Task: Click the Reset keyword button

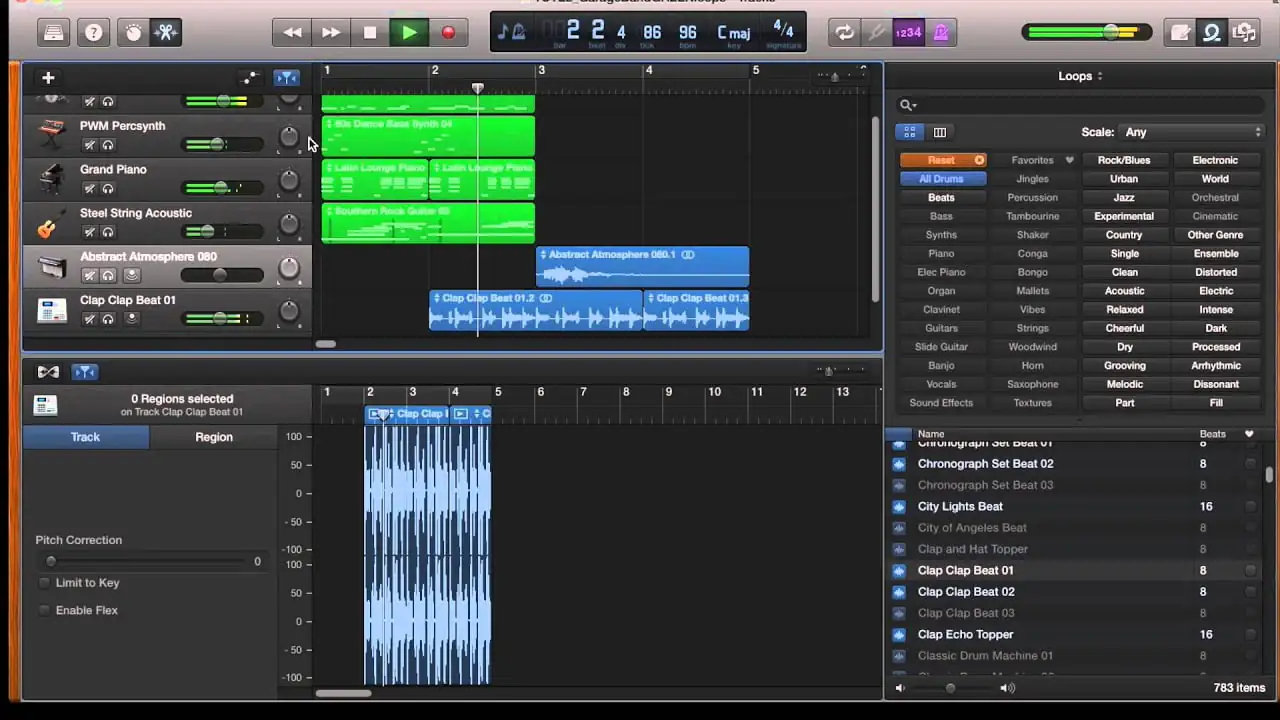Action: [941, 160]
